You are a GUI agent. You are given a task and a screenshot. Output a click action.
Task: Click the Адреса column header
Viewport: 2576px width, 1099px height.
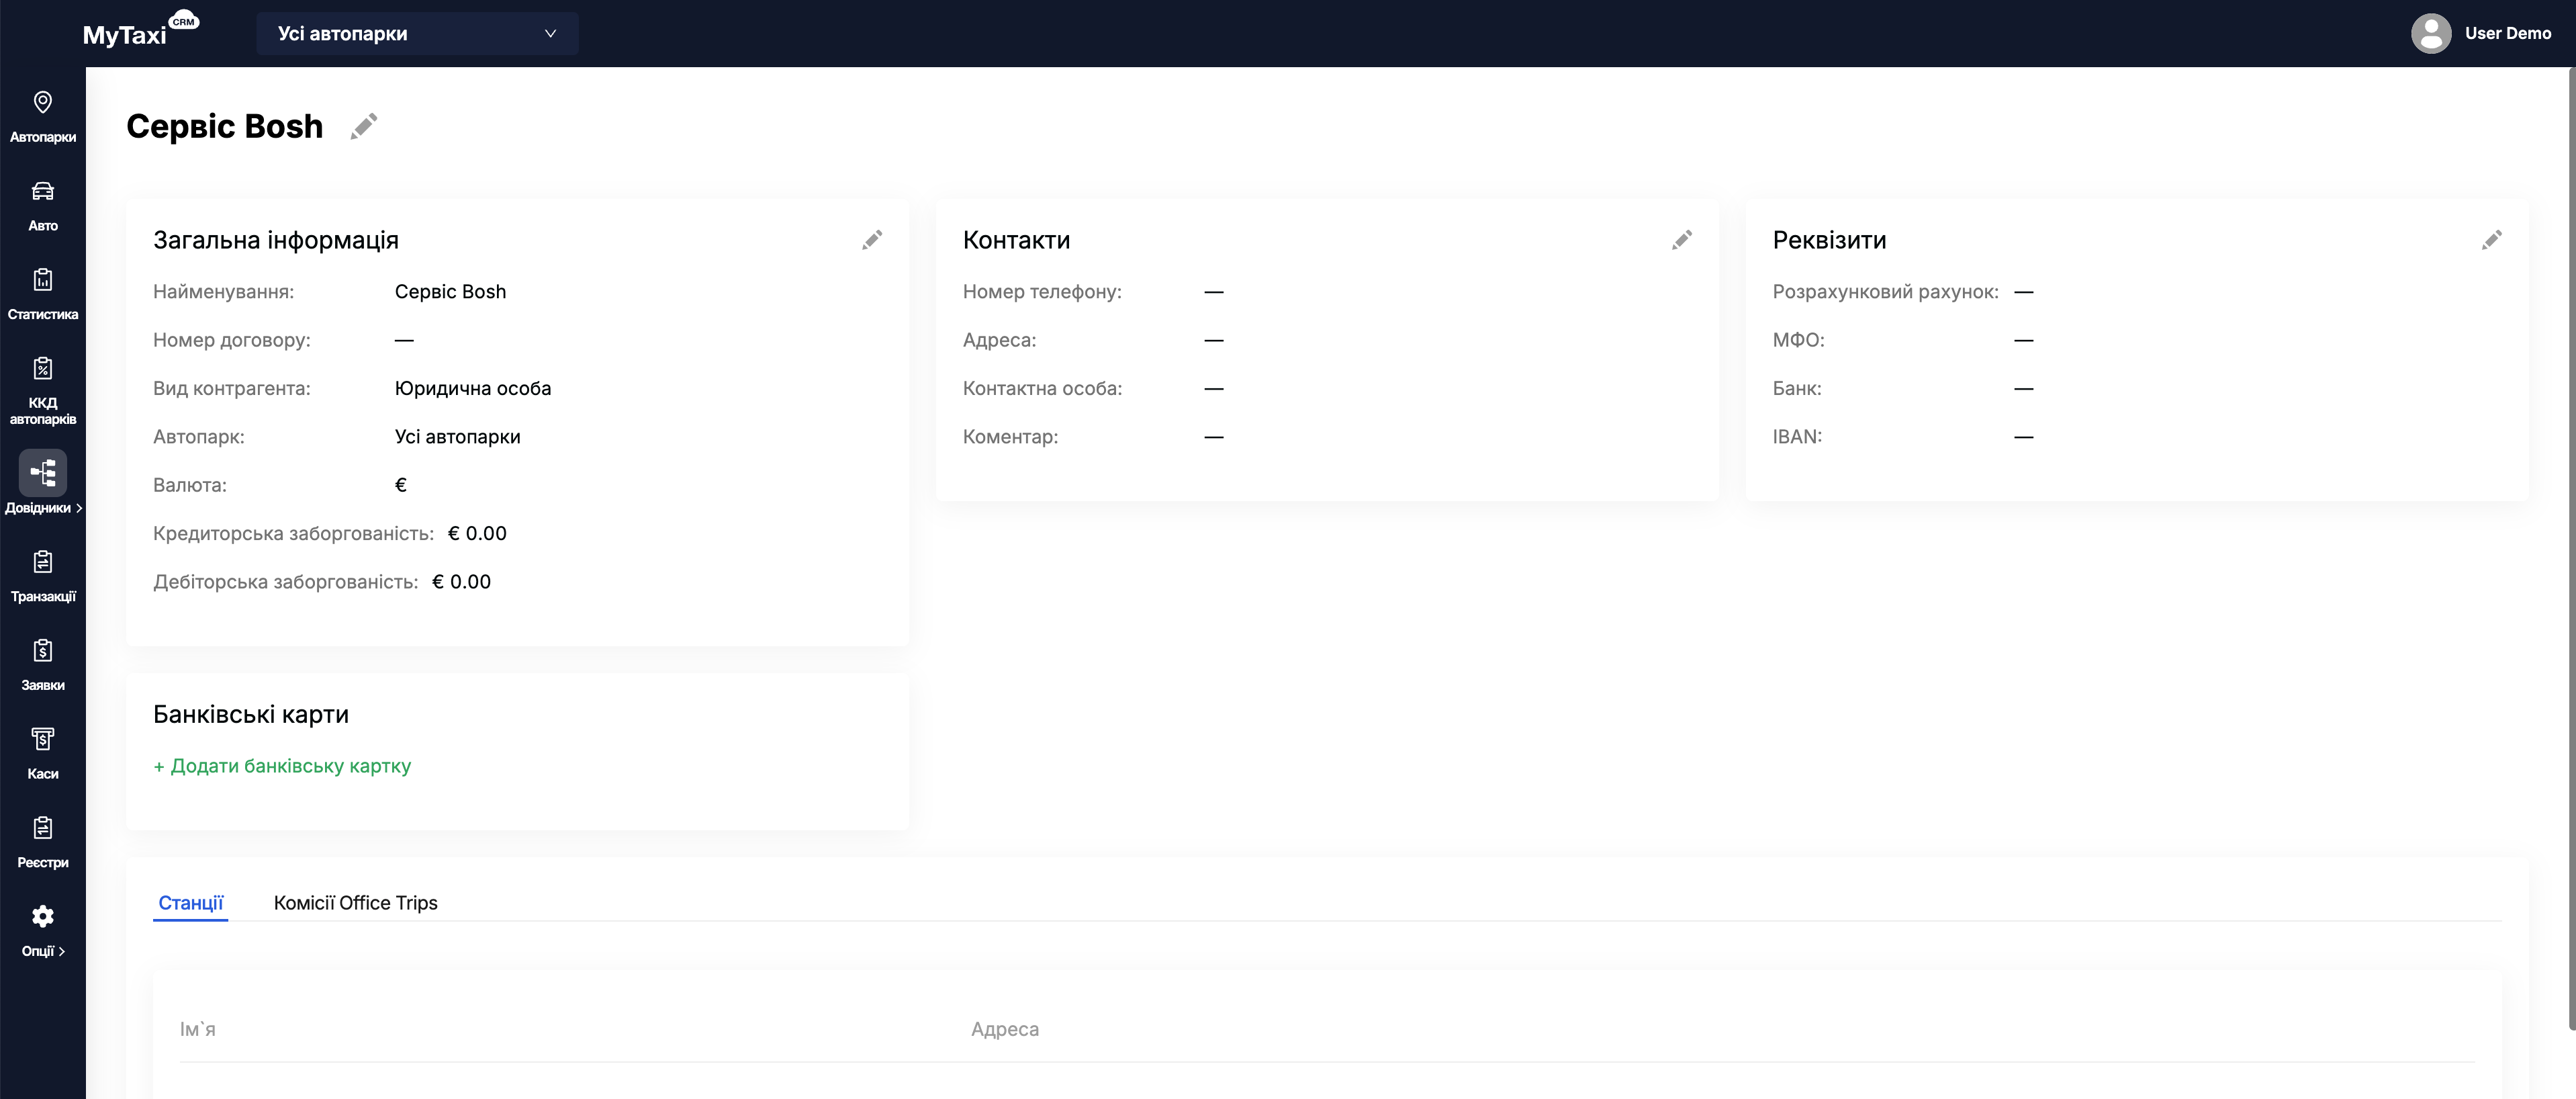pos(1004,1029)
